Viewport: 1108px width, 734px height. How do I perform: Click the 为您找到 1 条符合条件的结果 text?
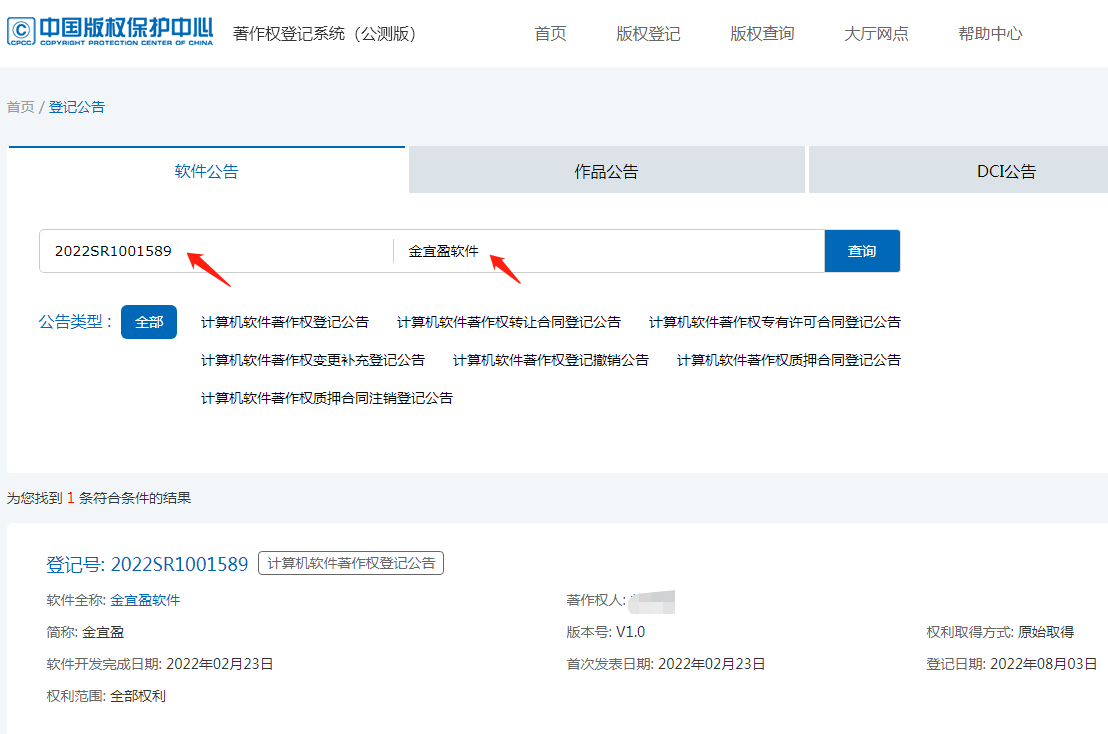click(x=99, y=498)
